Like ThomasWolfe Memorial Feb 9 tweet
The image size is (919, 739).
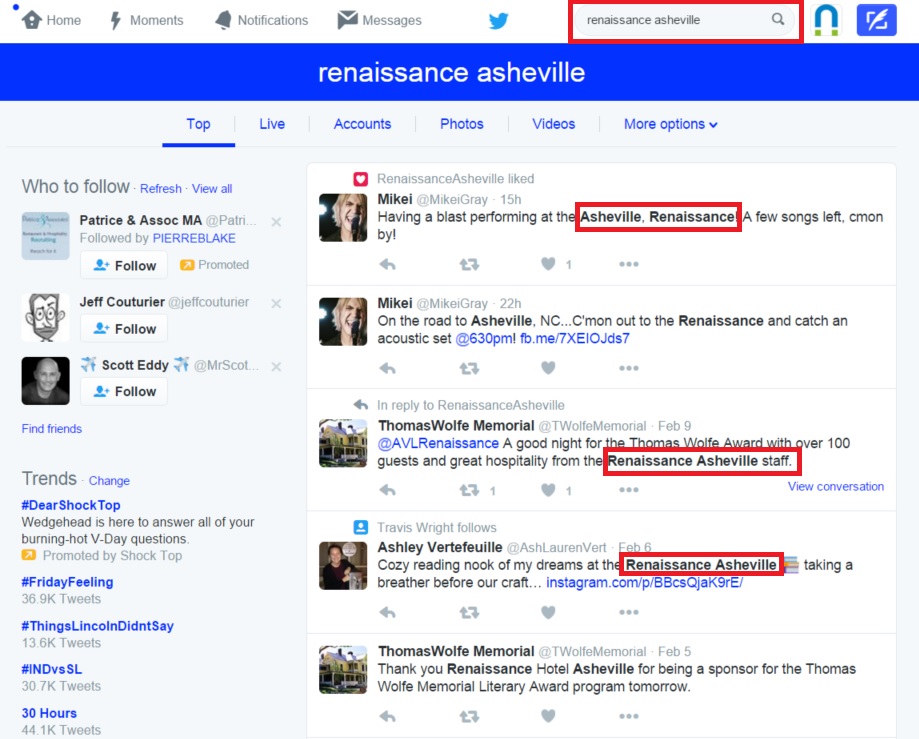(548, 490)
